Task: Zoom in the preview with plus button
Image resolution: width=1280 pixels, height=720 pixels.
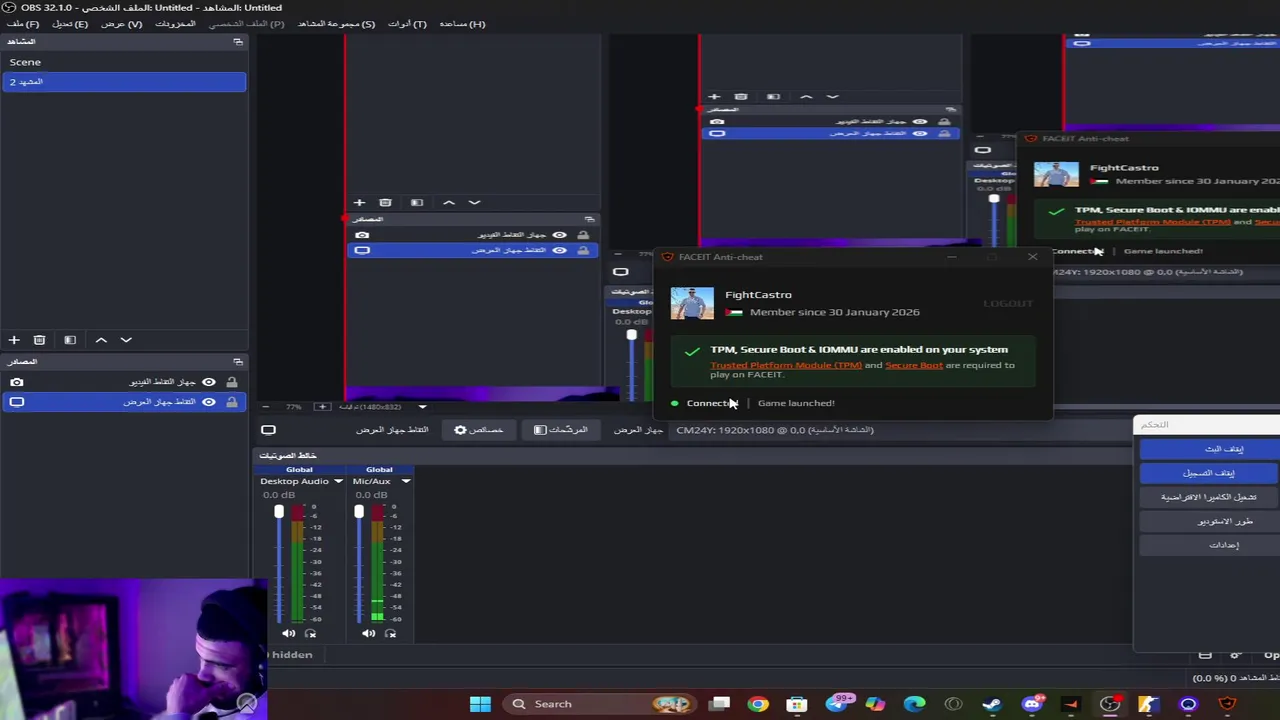Action: [x=322, y=407]
